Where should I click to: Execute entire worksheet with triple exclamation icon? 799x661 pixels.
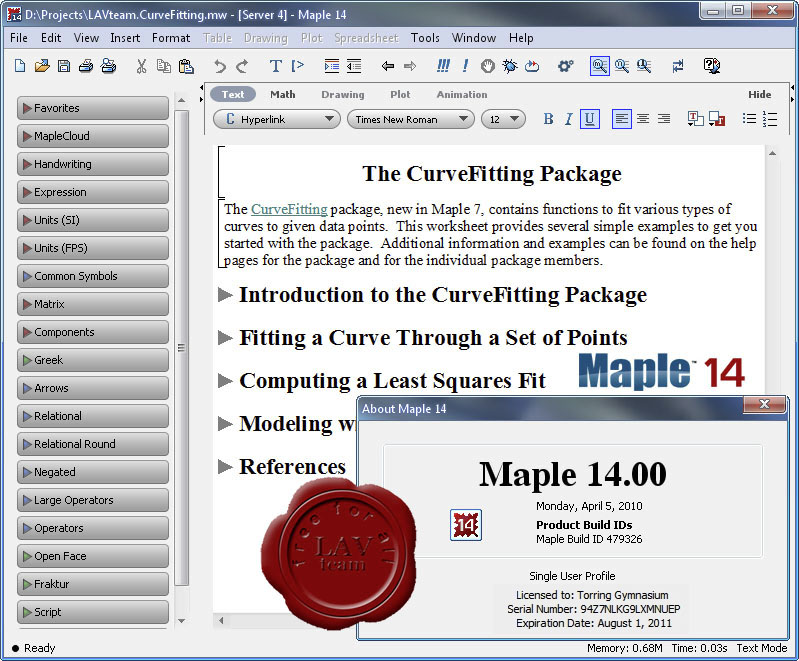tap(443, 66)
